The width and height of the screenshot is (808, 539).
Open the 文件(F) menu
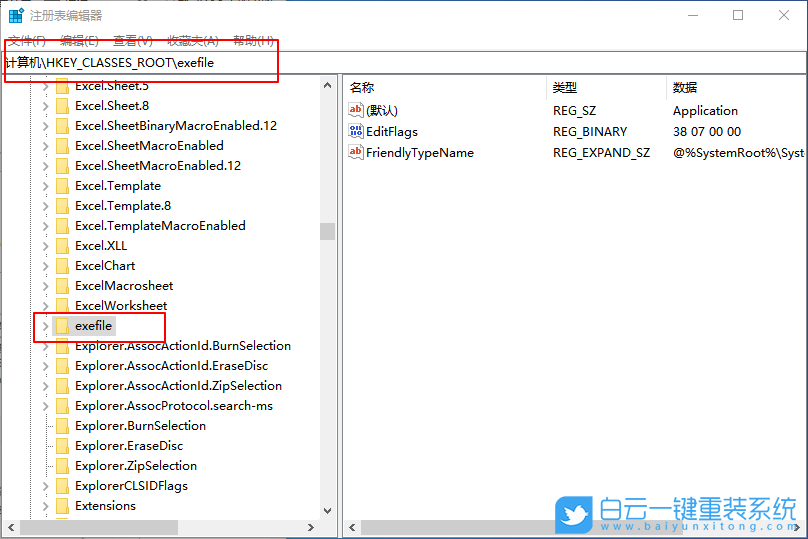point(27,40)
